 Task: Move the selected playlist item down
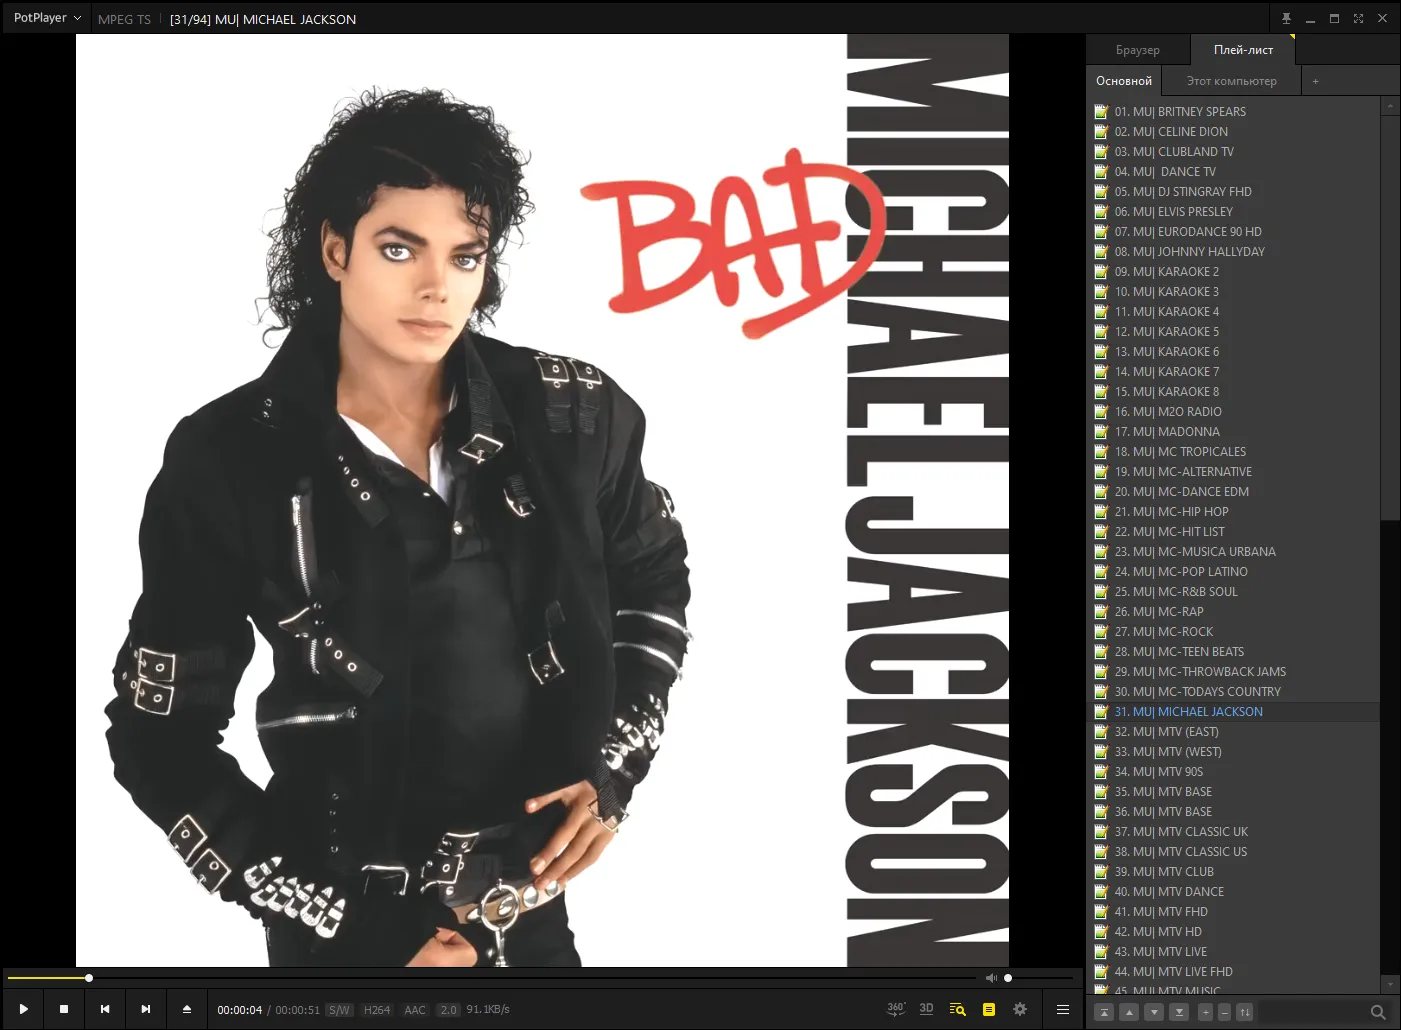(x=1154, y=1012)
